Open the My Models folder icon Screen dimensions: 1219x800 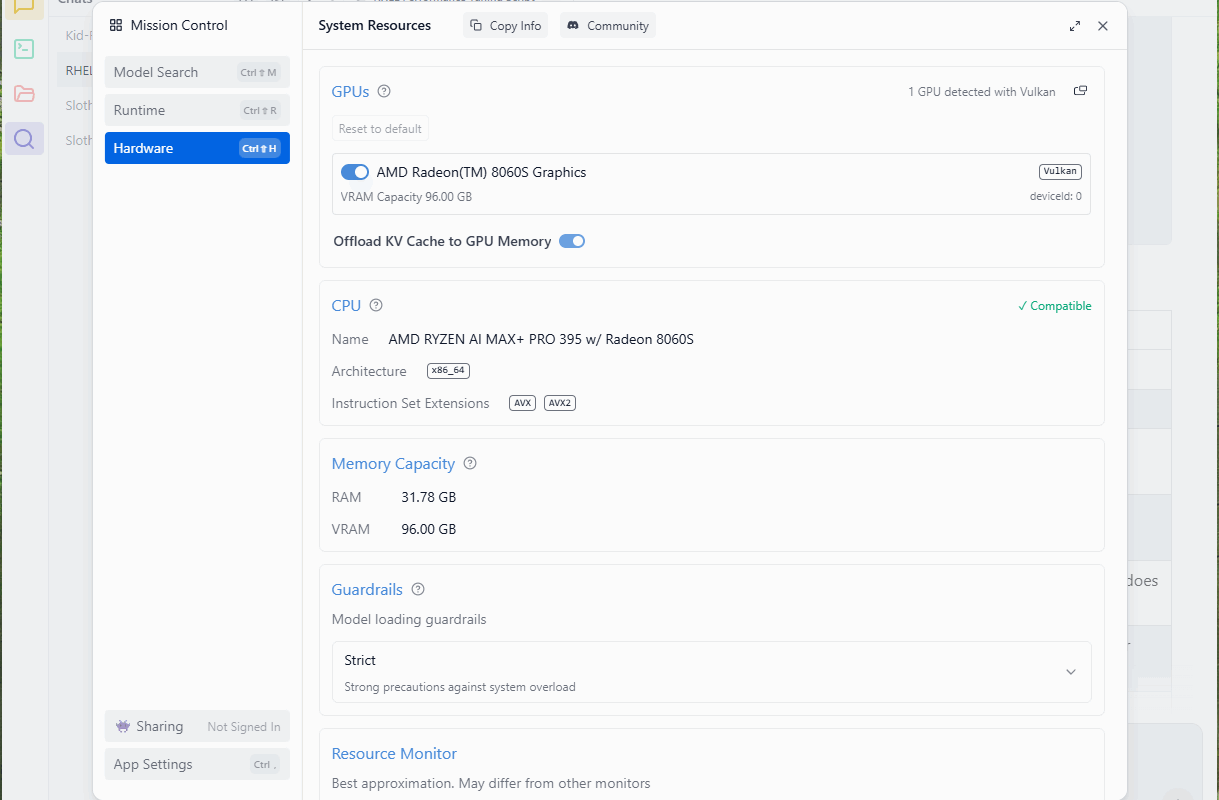[24, 94]
